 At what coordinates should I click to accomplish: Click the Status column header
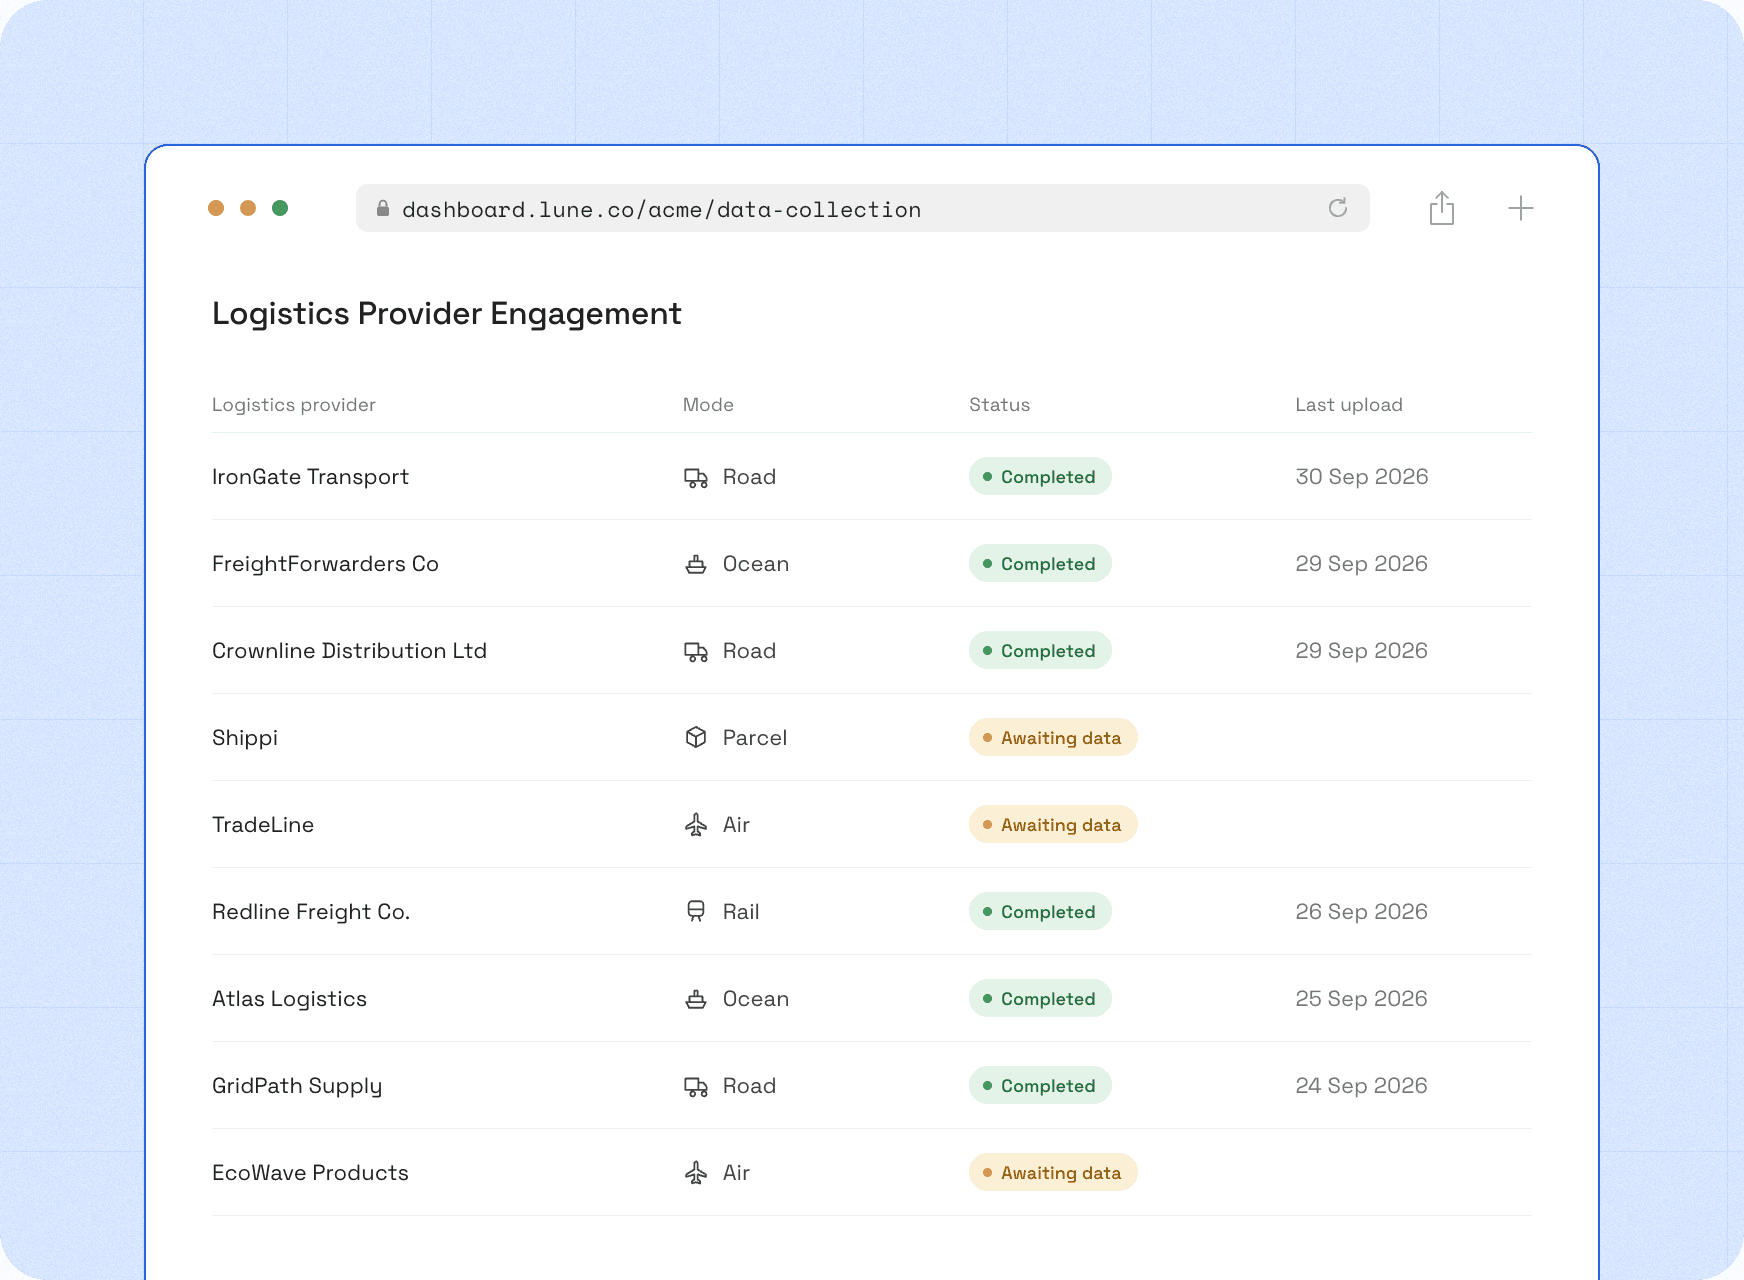(x=999, y=405)
